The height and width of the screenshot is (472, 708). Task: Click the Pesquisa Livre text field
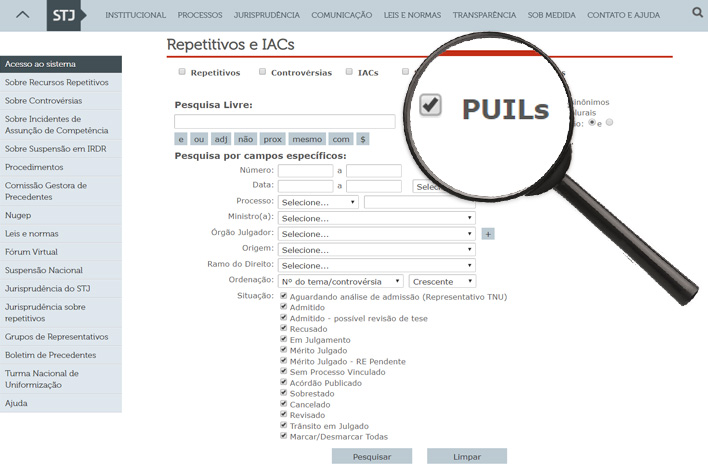pyautogui.click(x=284, y=121)
